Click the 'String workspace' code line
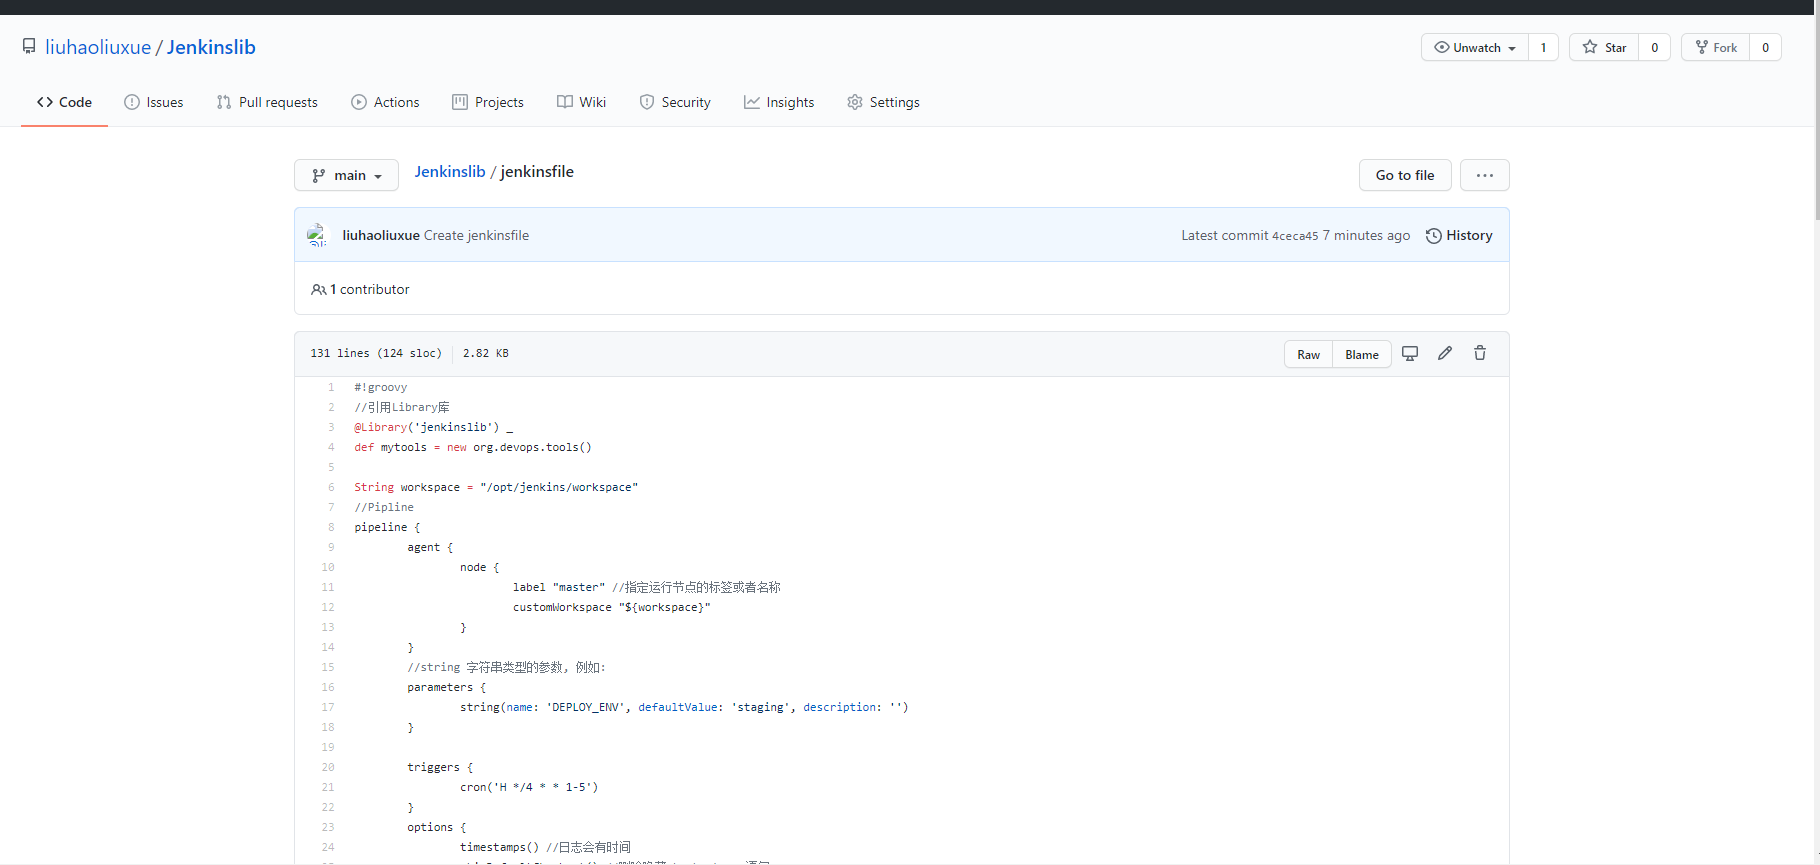 tap(496, 487)
